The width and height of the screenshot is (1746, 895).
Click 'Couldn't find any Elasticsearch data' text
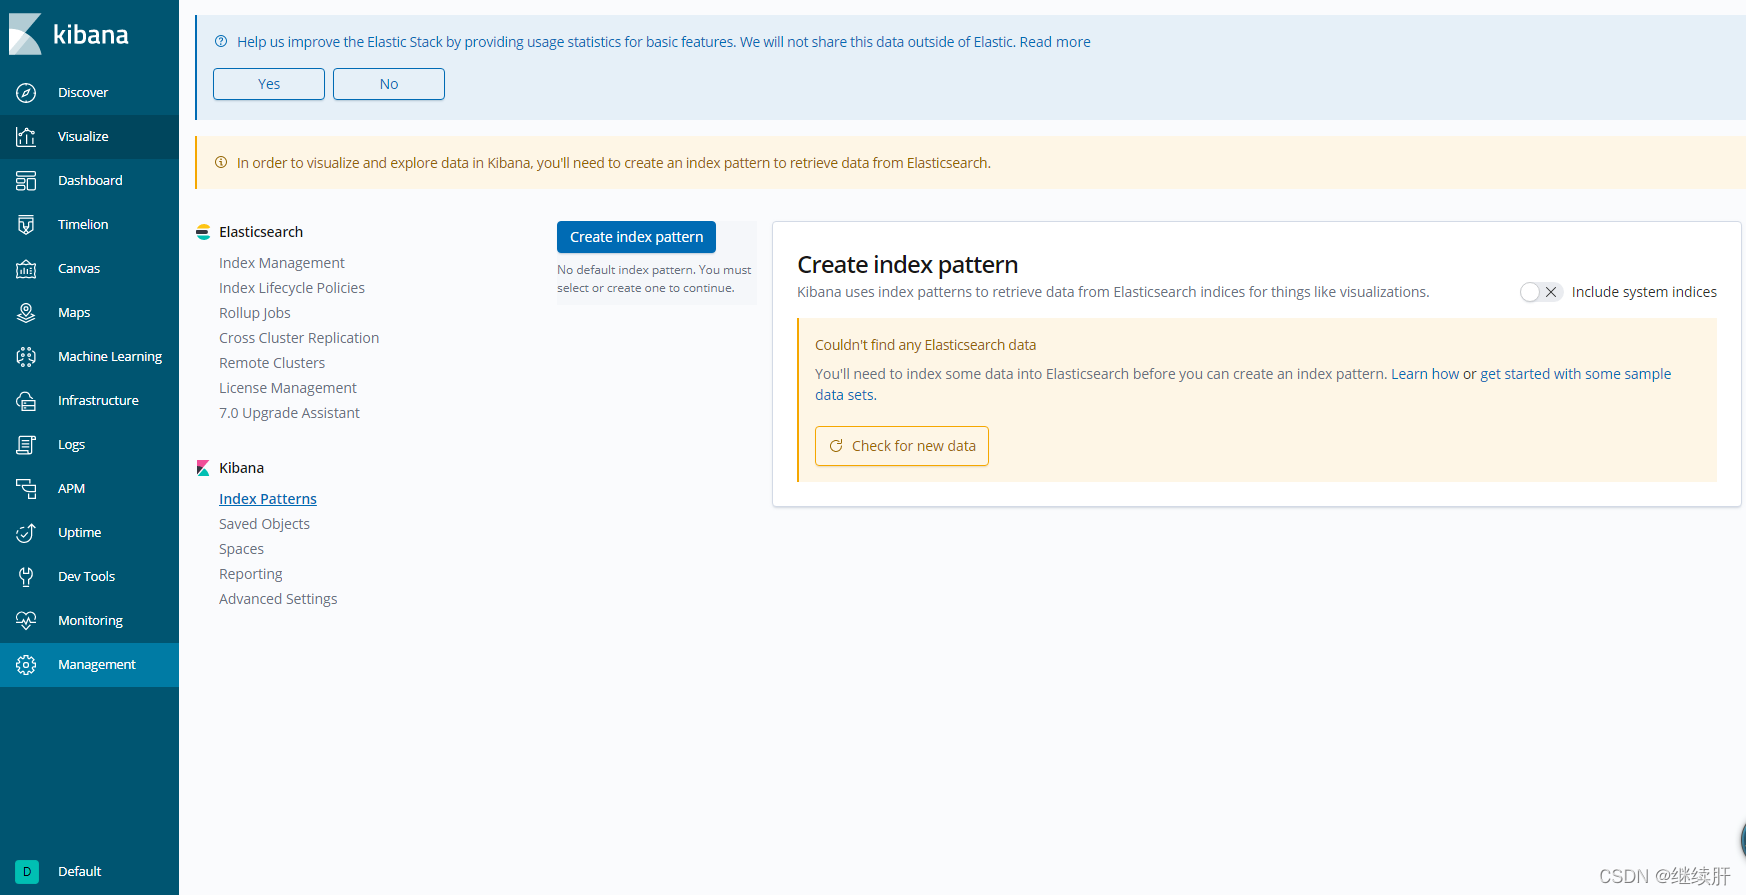[925, 345]
